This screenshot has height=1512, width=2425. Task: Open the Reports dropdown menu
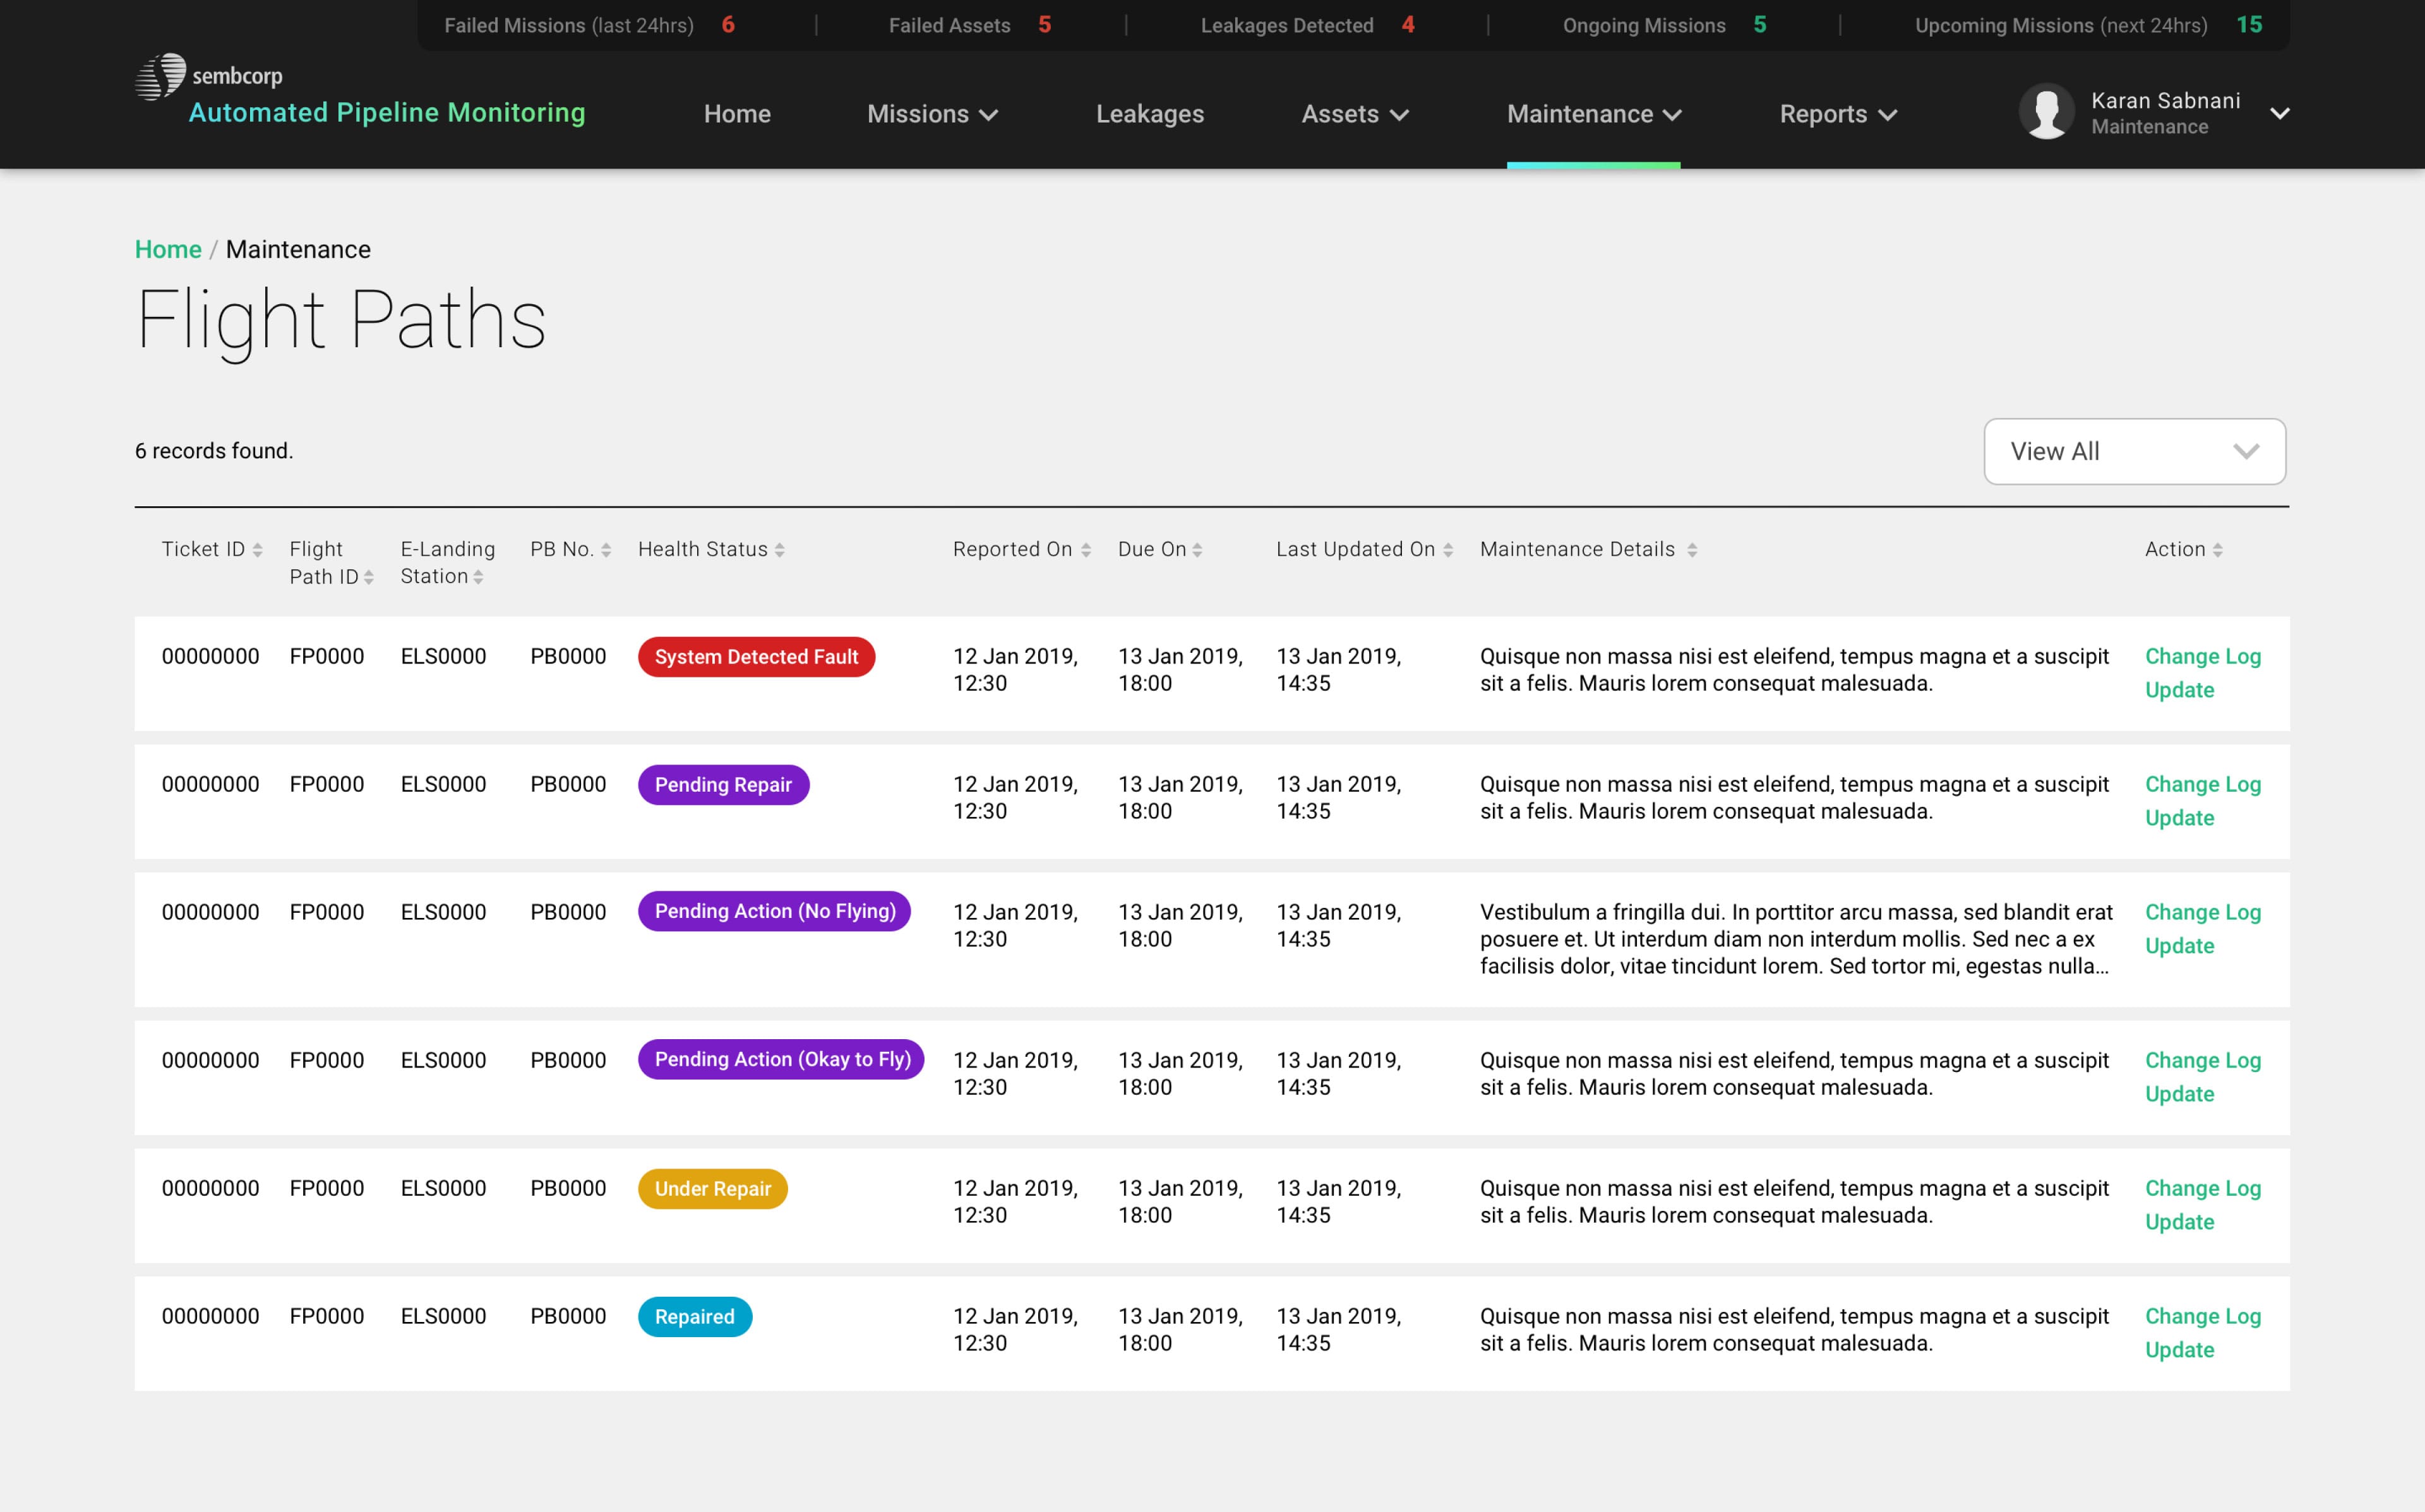pos(1836,114)
